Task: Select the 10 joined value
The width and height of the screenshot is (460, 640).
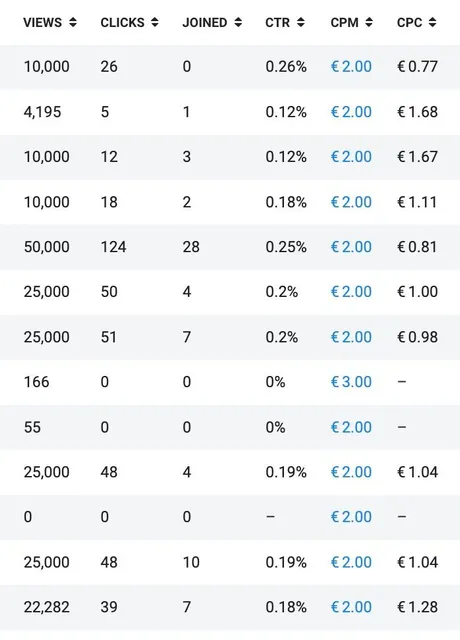Action: tap(191, 562)
